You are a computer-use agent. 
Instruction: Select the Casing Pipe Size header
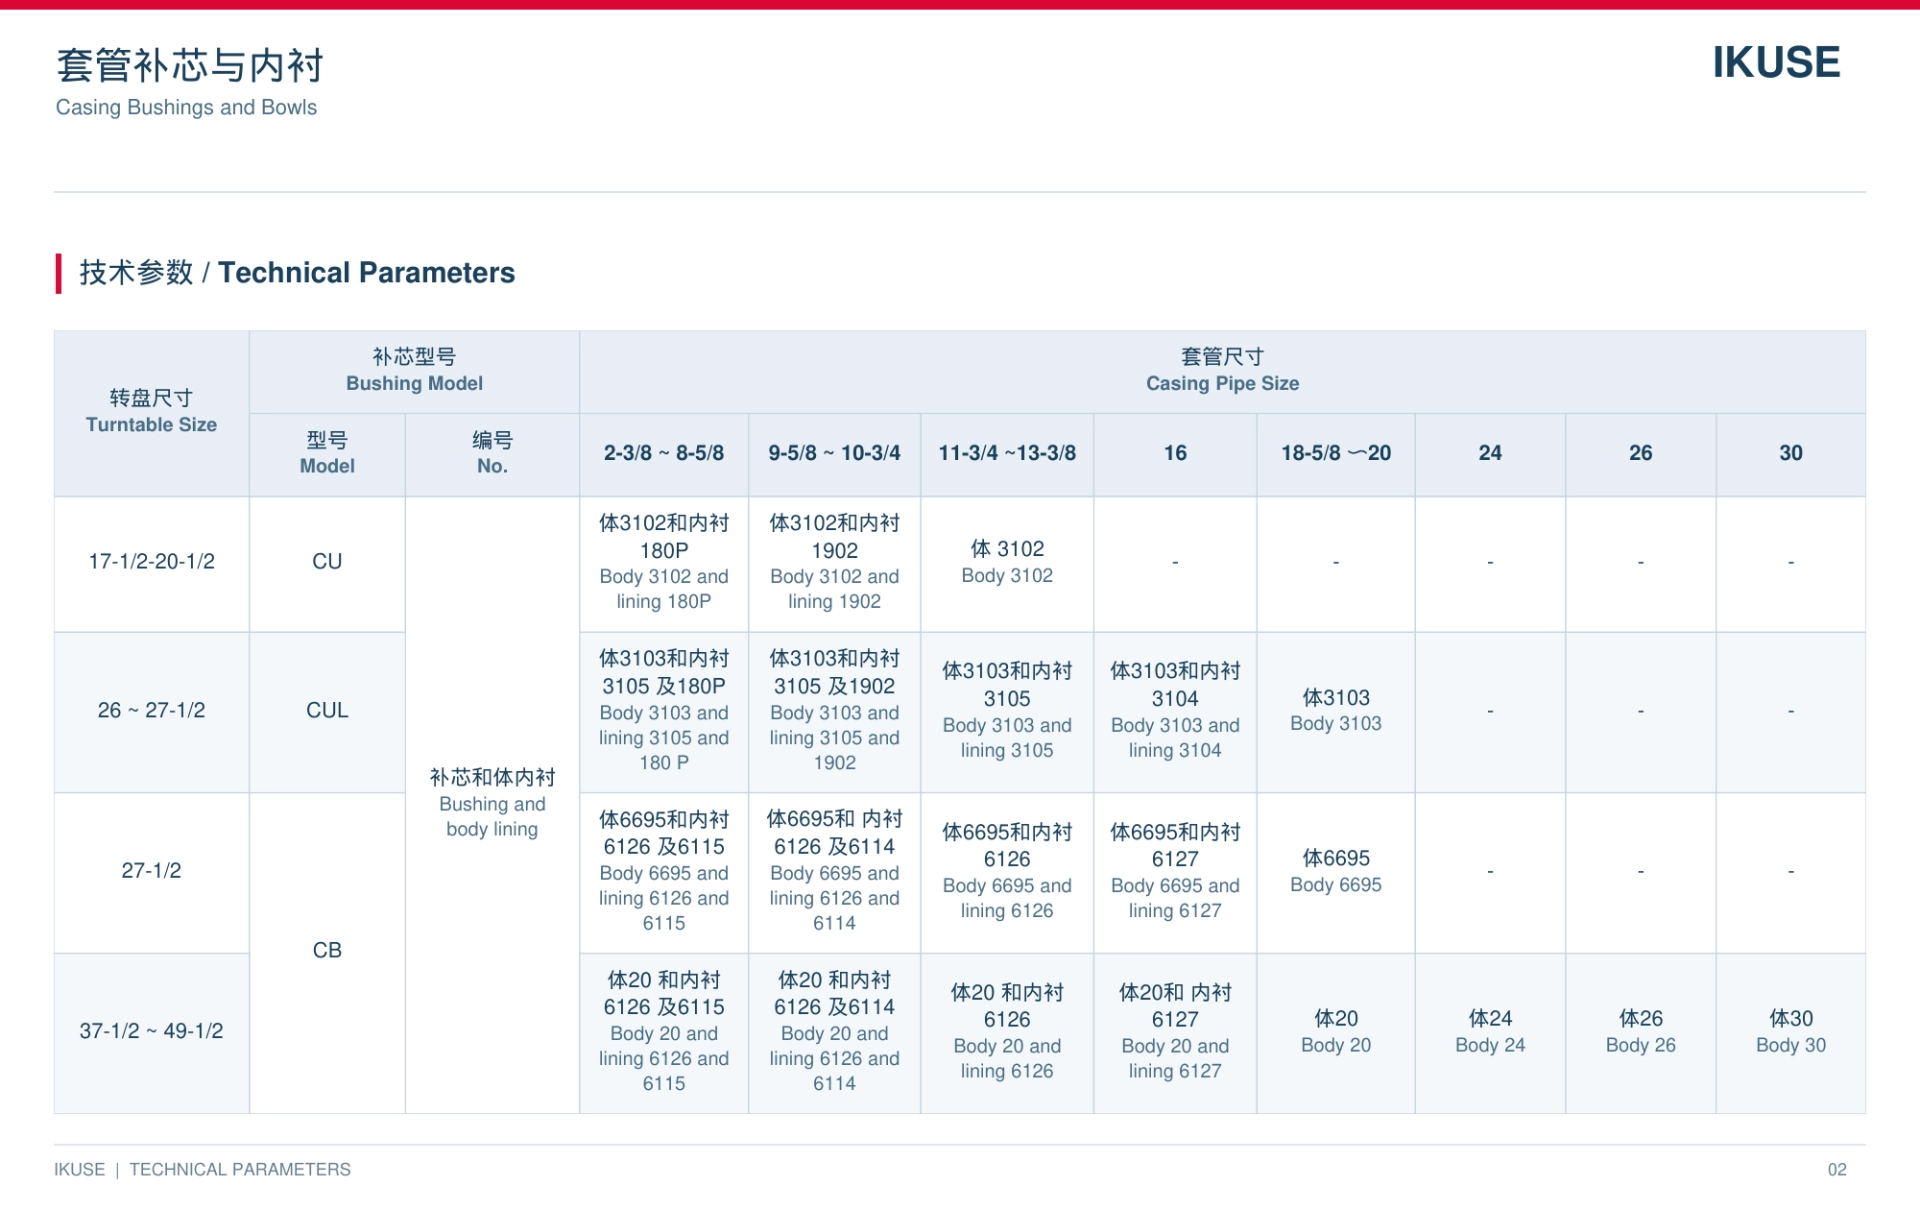(1222, 371)
